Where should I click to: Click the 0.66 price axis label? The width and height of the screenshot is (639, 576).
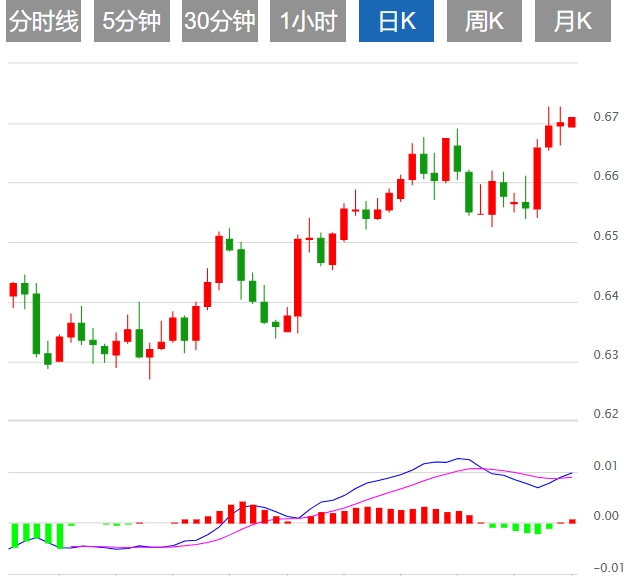point(605,177)
